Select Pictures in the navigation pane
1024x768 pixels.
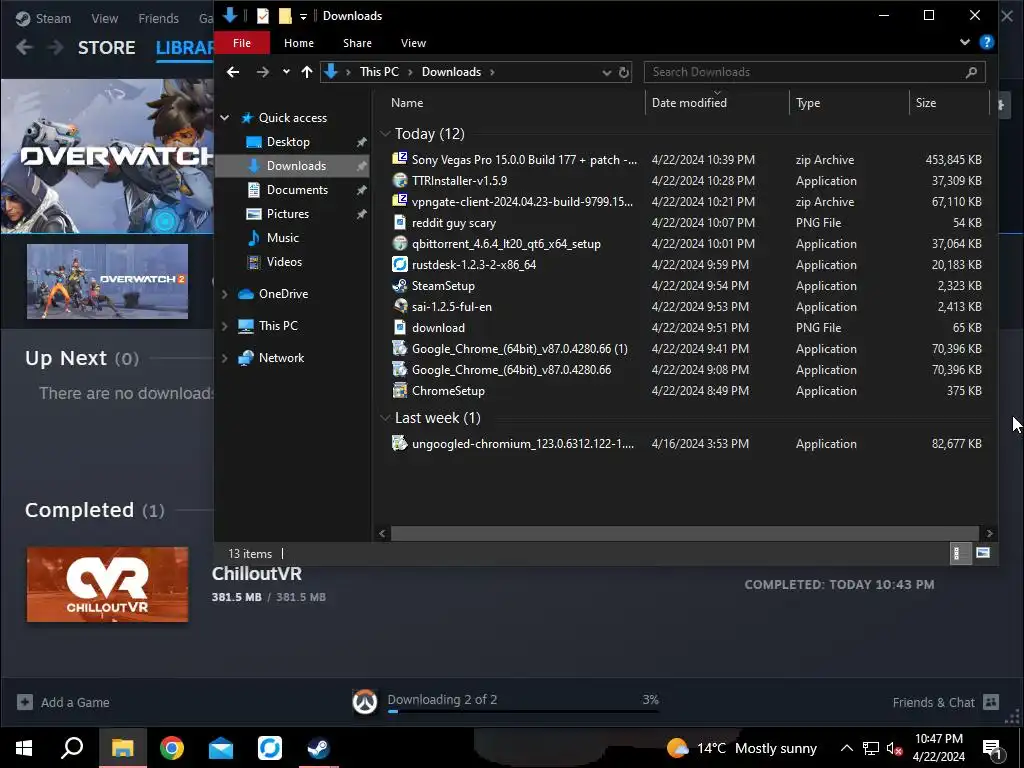[288, 214]
